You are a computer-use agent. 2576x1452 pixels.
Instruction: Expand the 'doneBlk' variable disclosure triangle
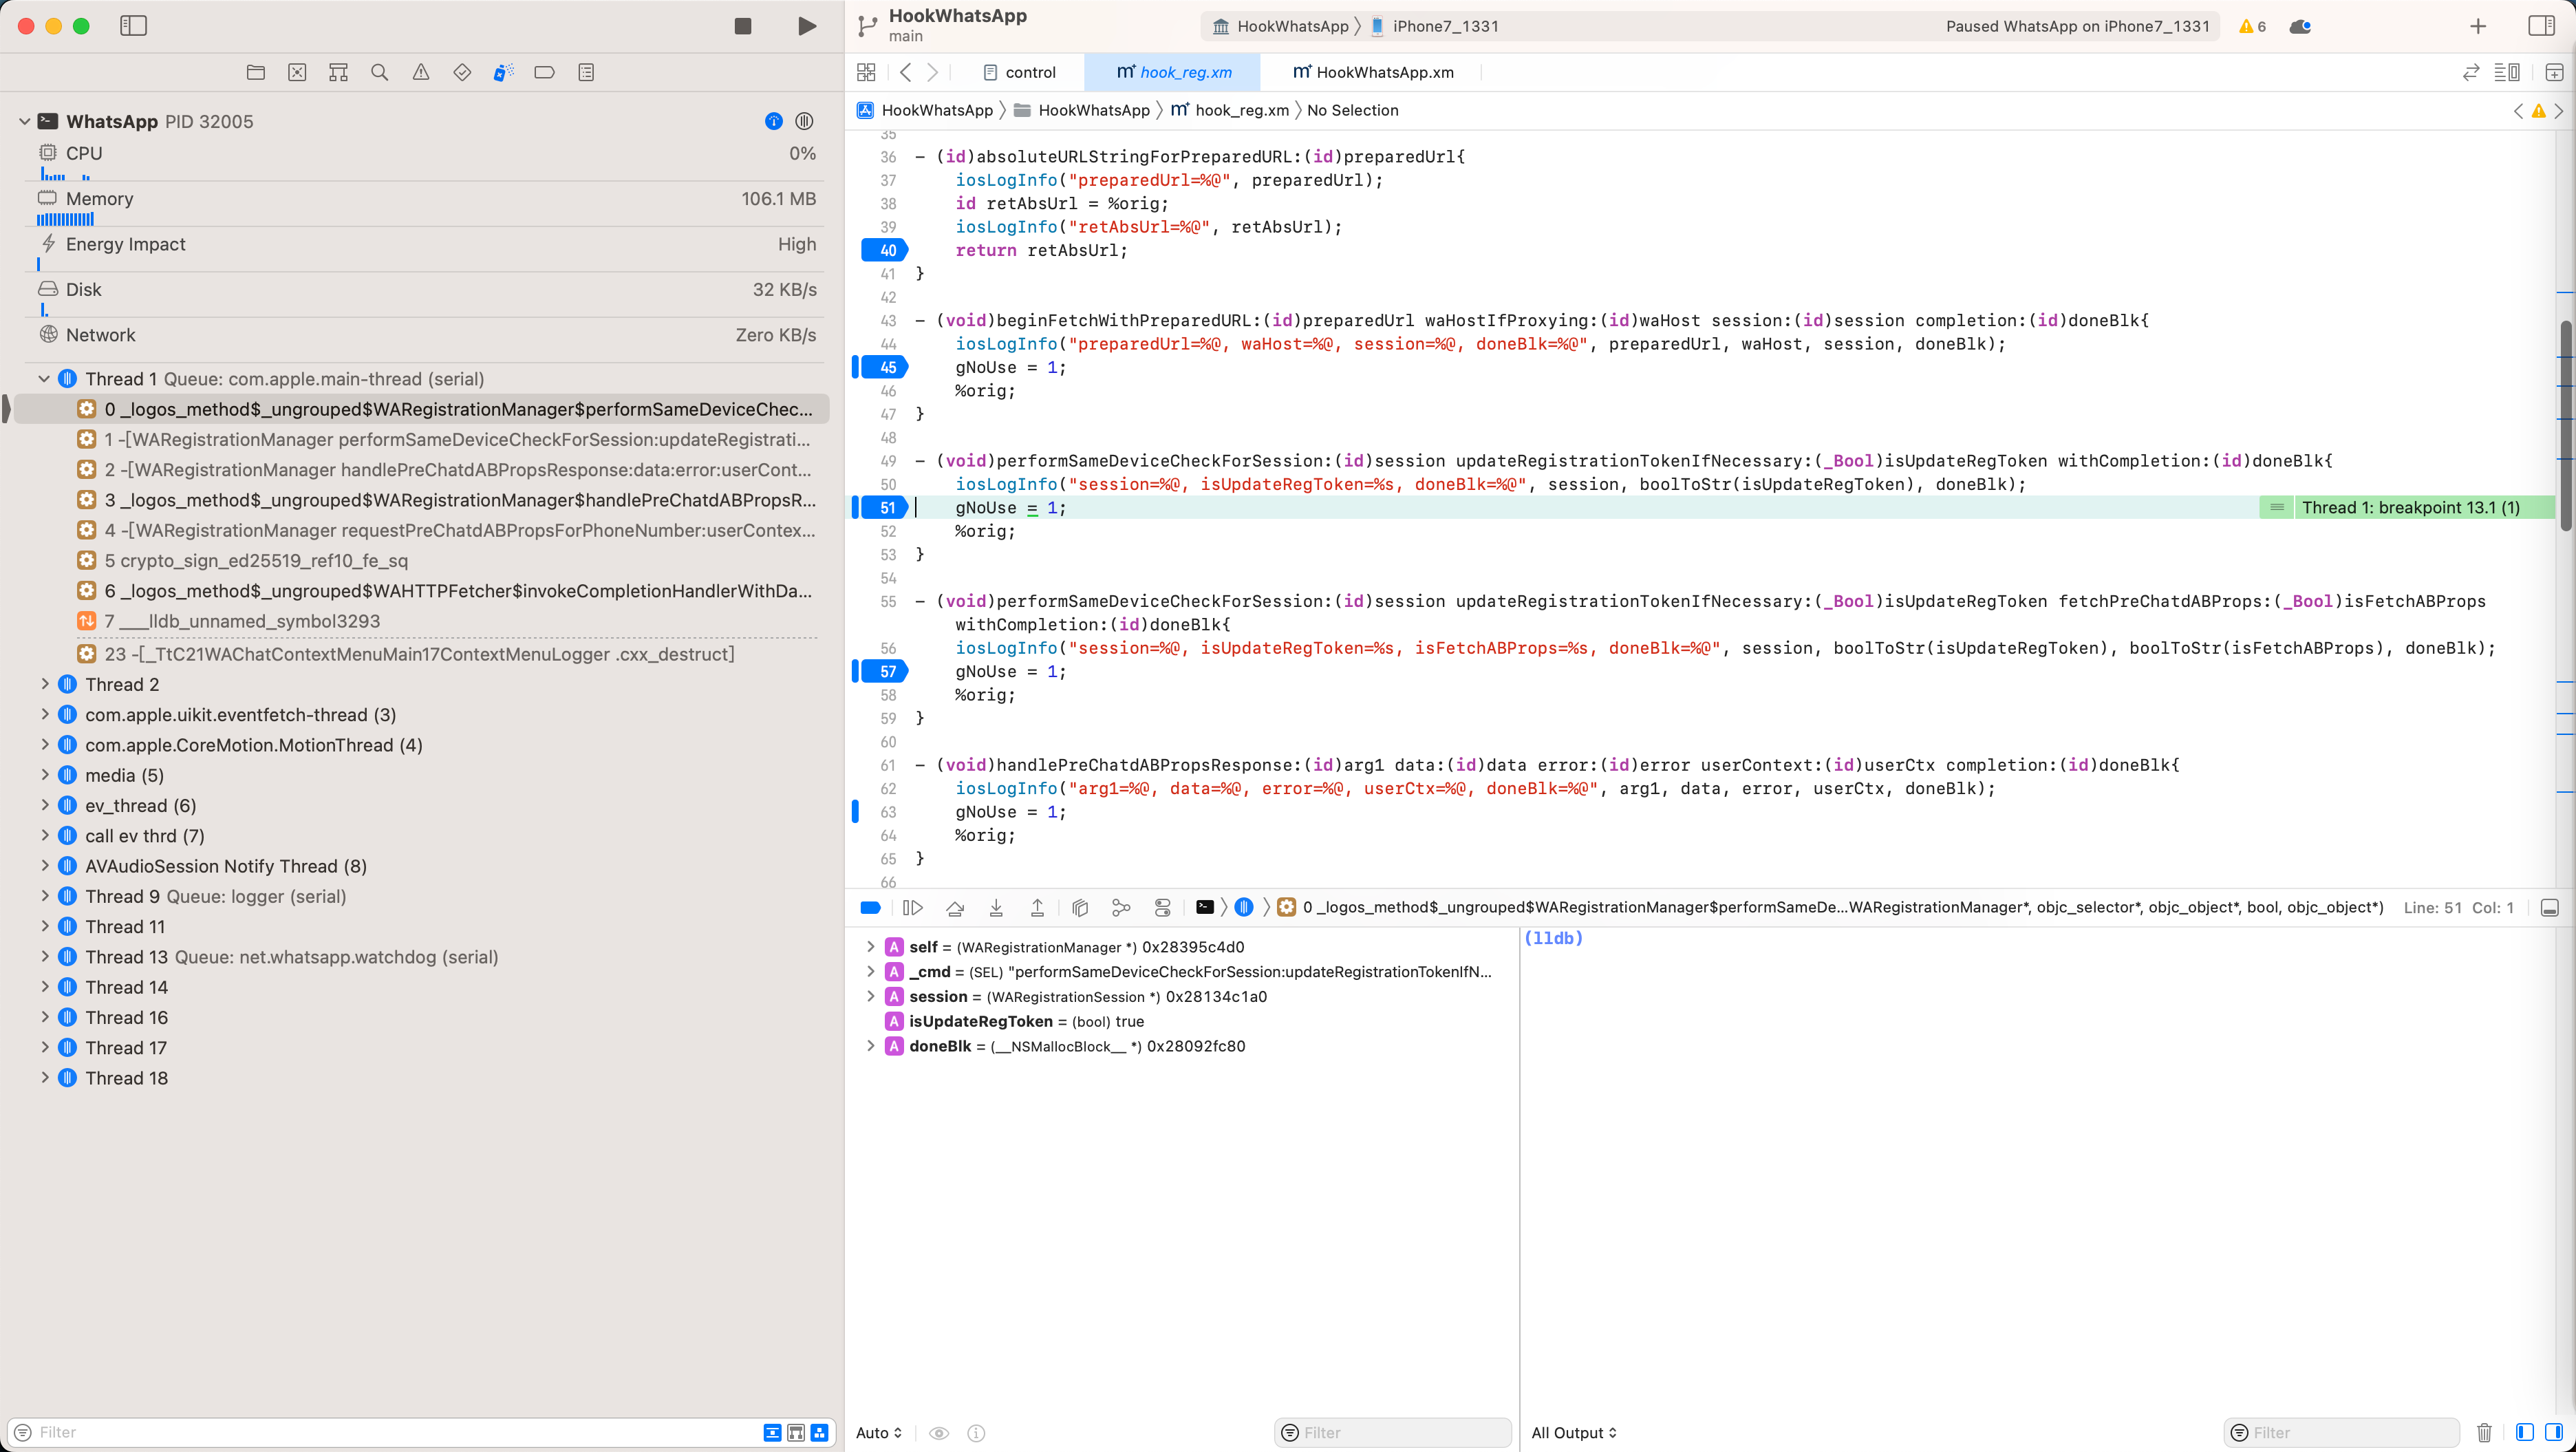coord(870,1045)
